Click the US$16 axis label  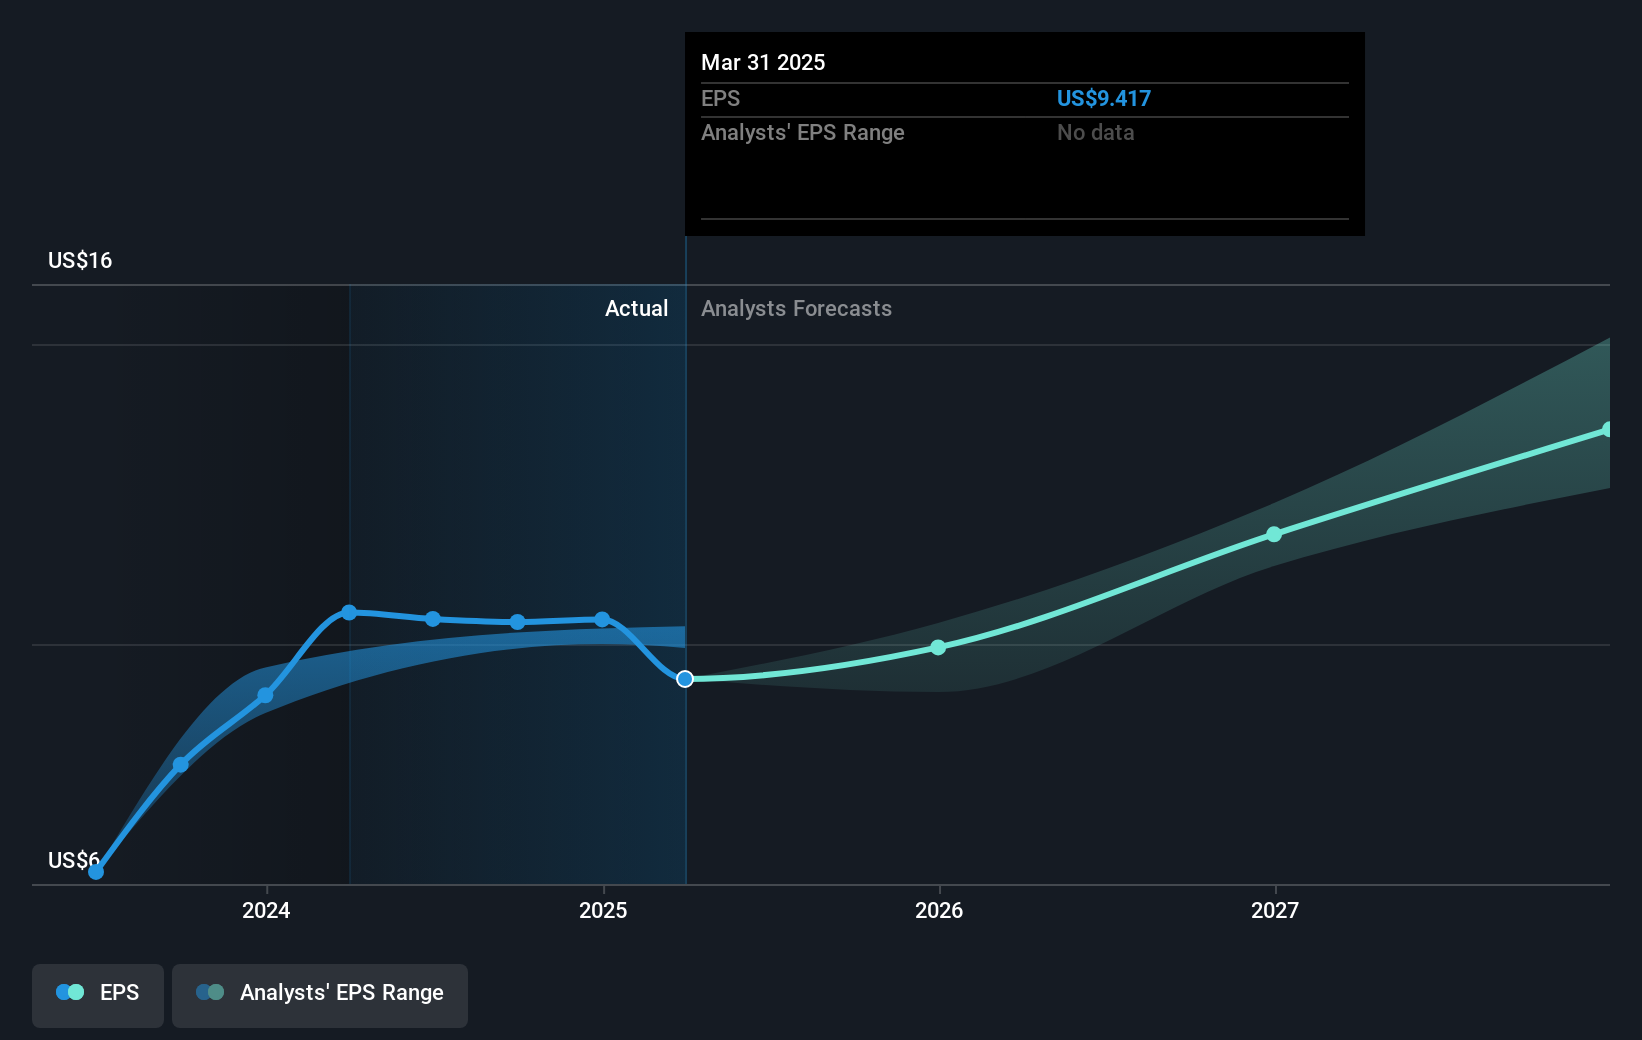80,260
